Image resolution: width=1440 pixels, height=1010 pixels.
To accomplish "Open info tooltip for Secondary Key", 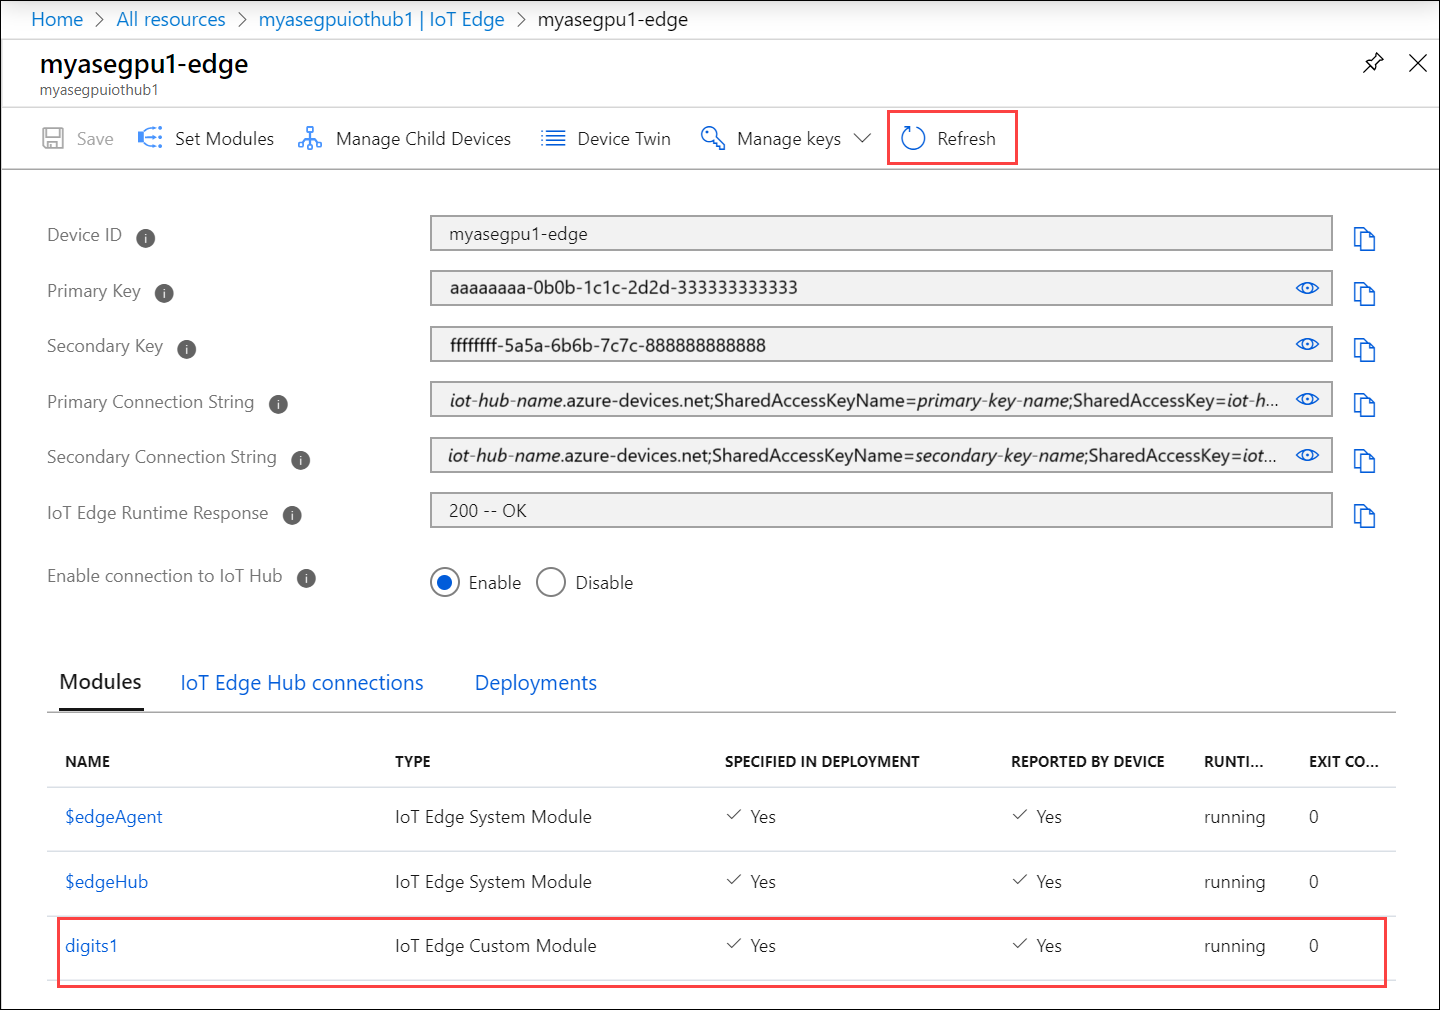I will [187, 349].
